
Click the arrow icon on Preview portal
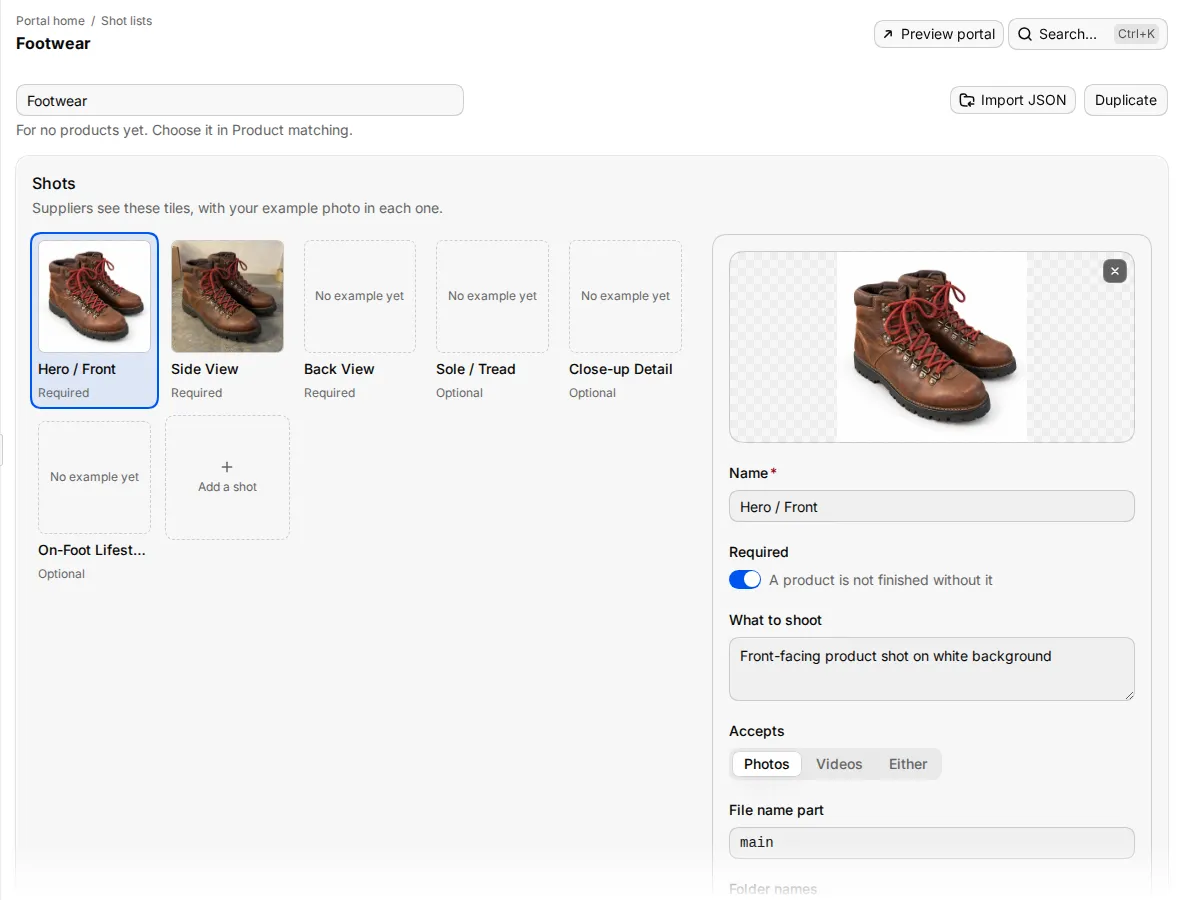coord(888,34)
